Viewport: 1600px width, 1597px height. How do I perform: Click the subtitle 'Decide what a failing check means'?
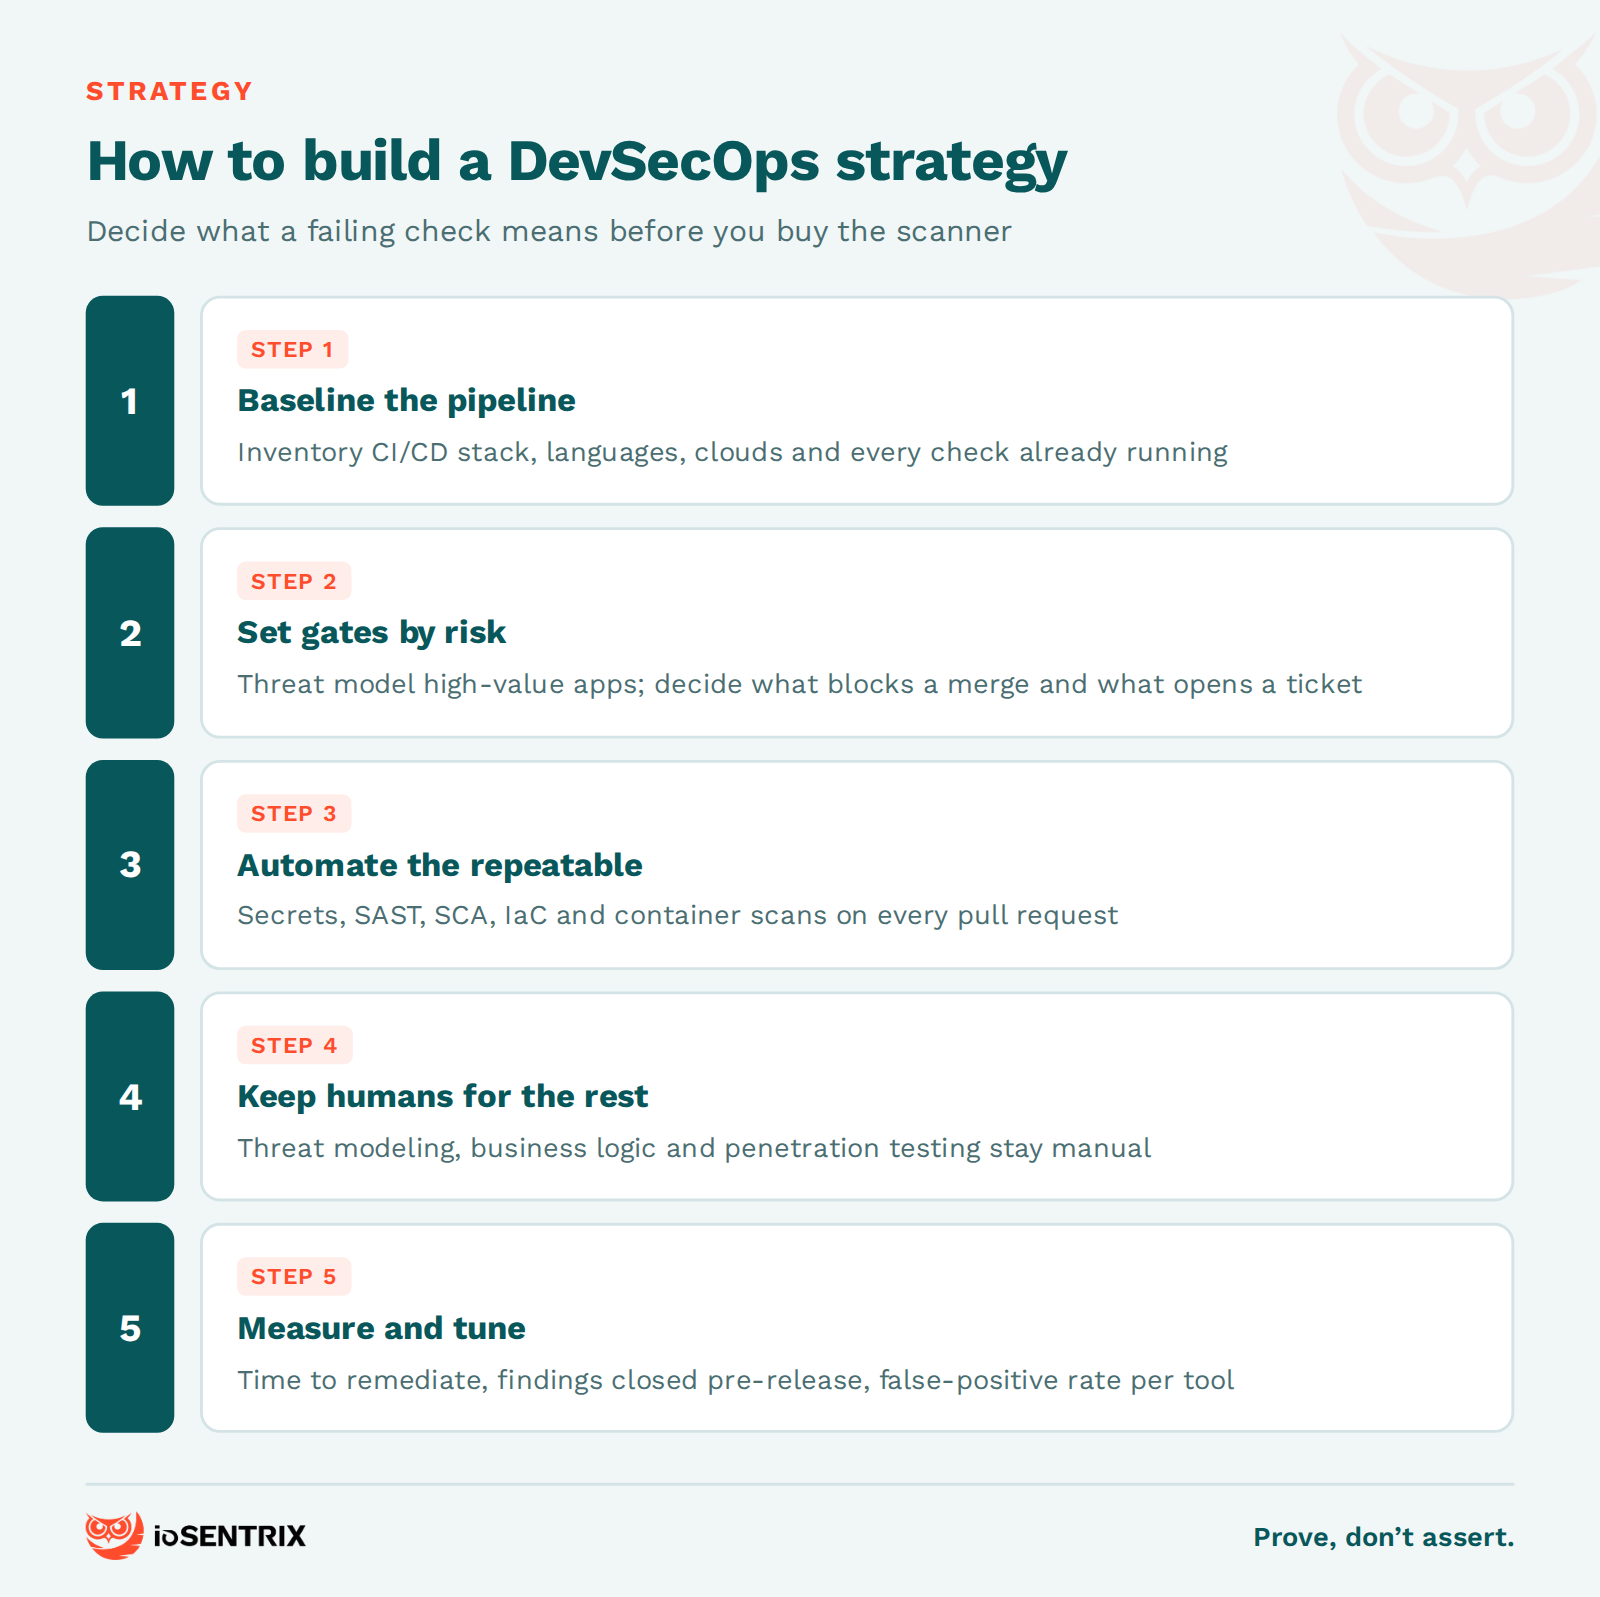pos(549,232)
